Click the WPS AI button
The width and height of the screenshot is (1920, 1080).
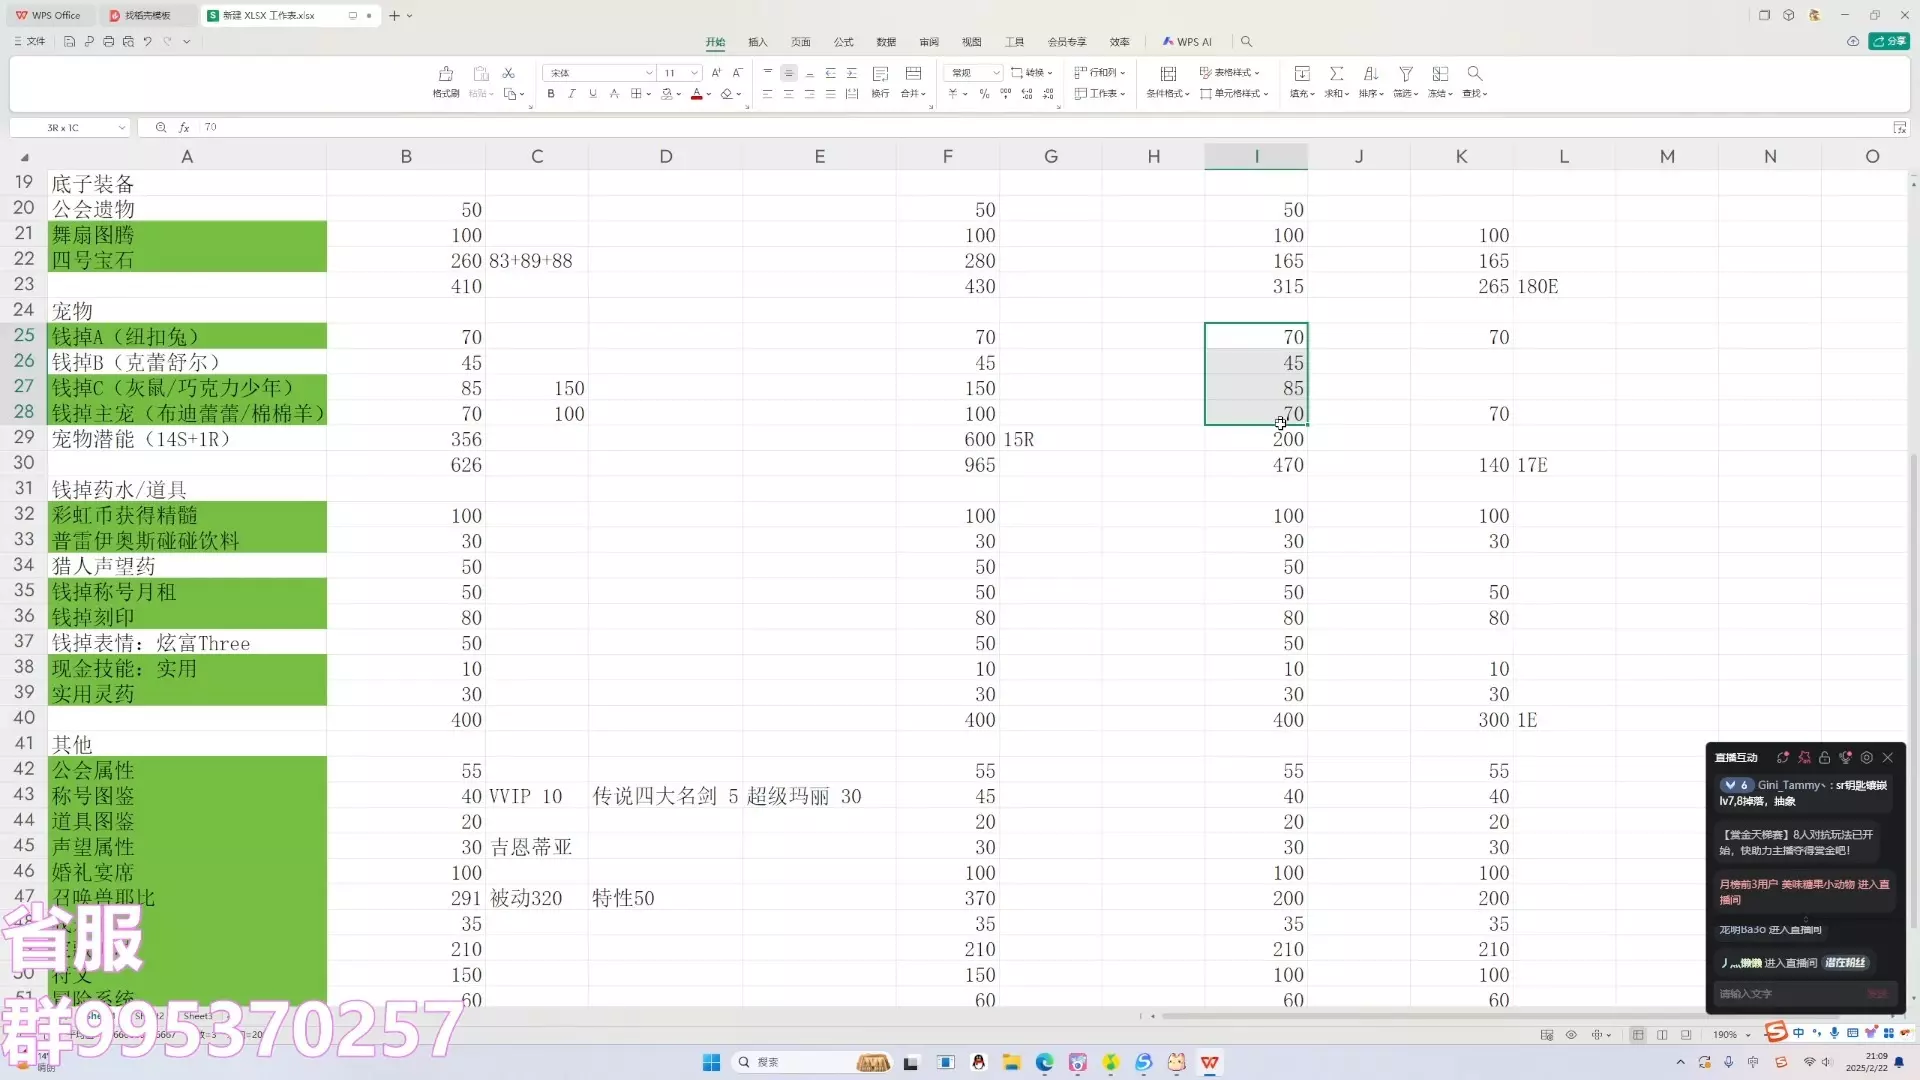pyautogui.click(x=1187, y=42)
